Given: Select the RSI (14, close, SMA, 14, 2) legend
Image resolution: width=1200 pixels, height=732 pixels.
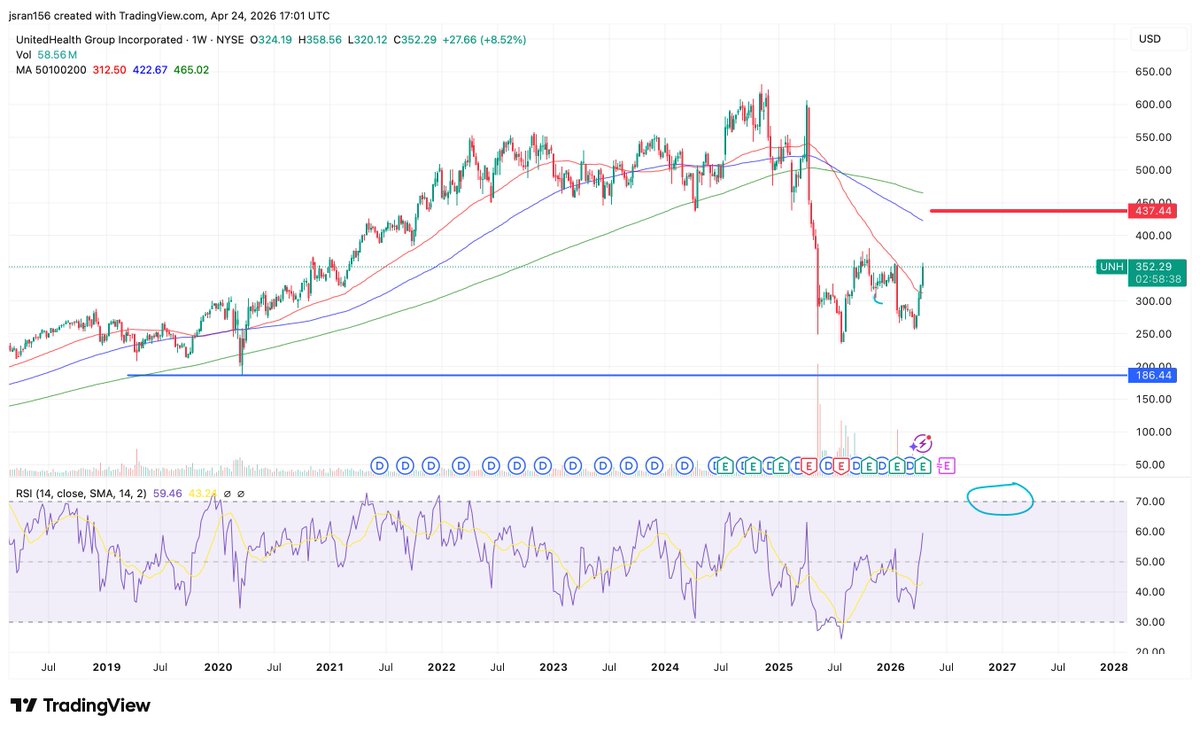Looking at the screenshot, I should [83, 493].
